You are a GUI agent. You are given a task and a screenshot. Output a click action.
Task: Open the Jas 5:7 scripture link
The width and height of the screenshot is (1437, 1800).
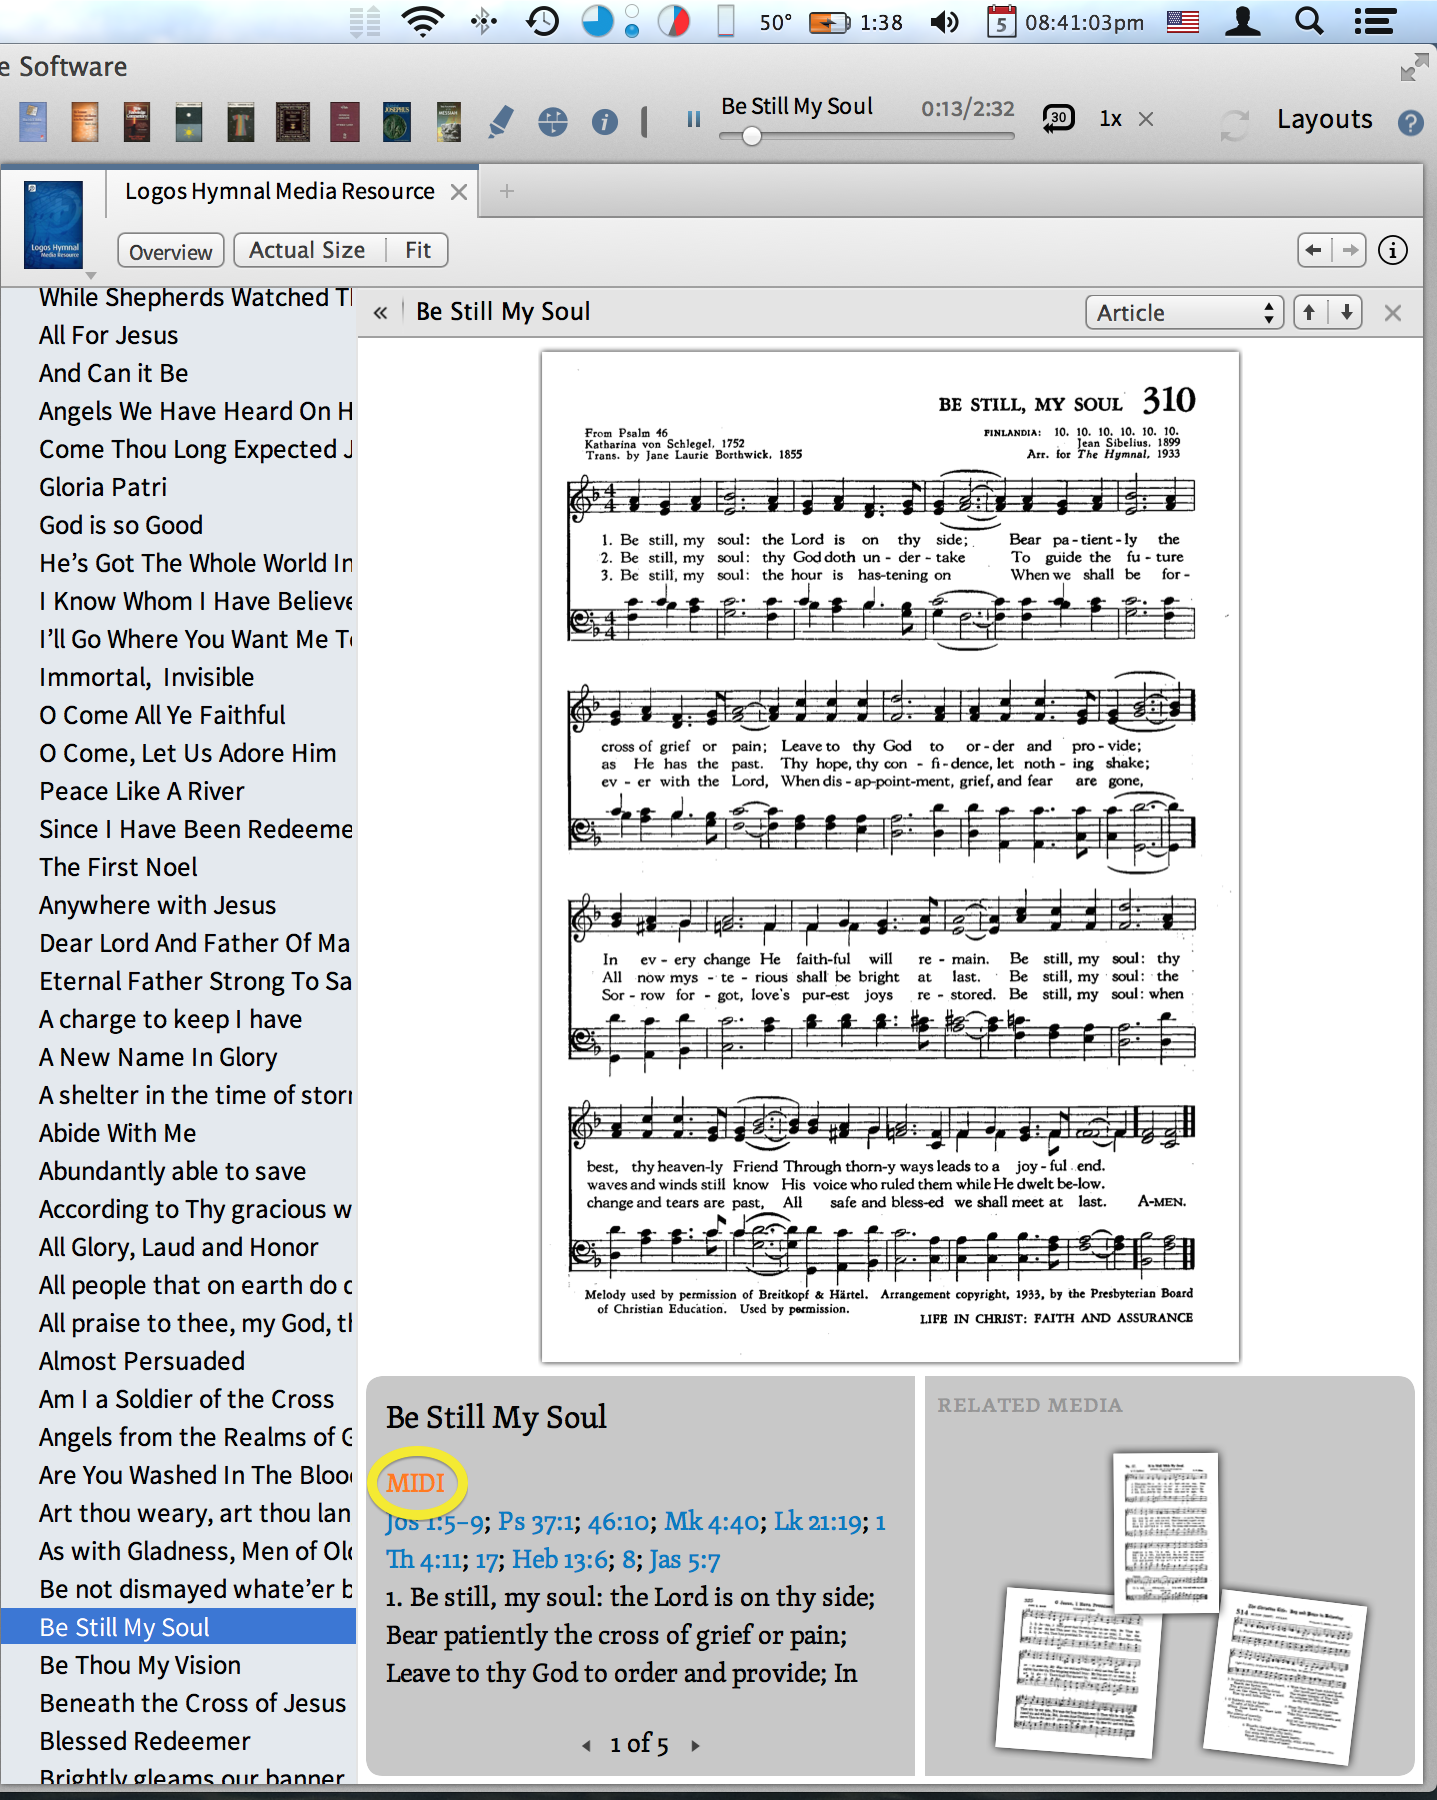click(684, 1560)
